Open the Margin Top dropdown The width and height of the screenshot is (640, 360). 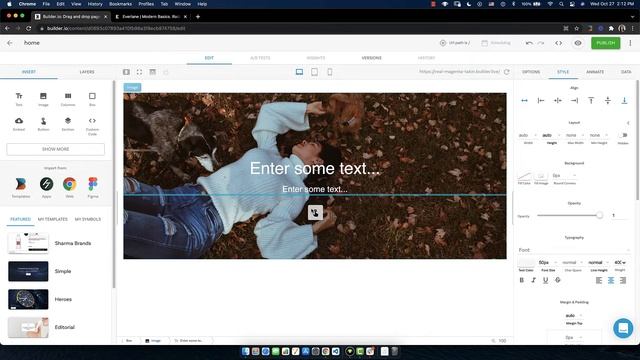click(x=574, y=316)
